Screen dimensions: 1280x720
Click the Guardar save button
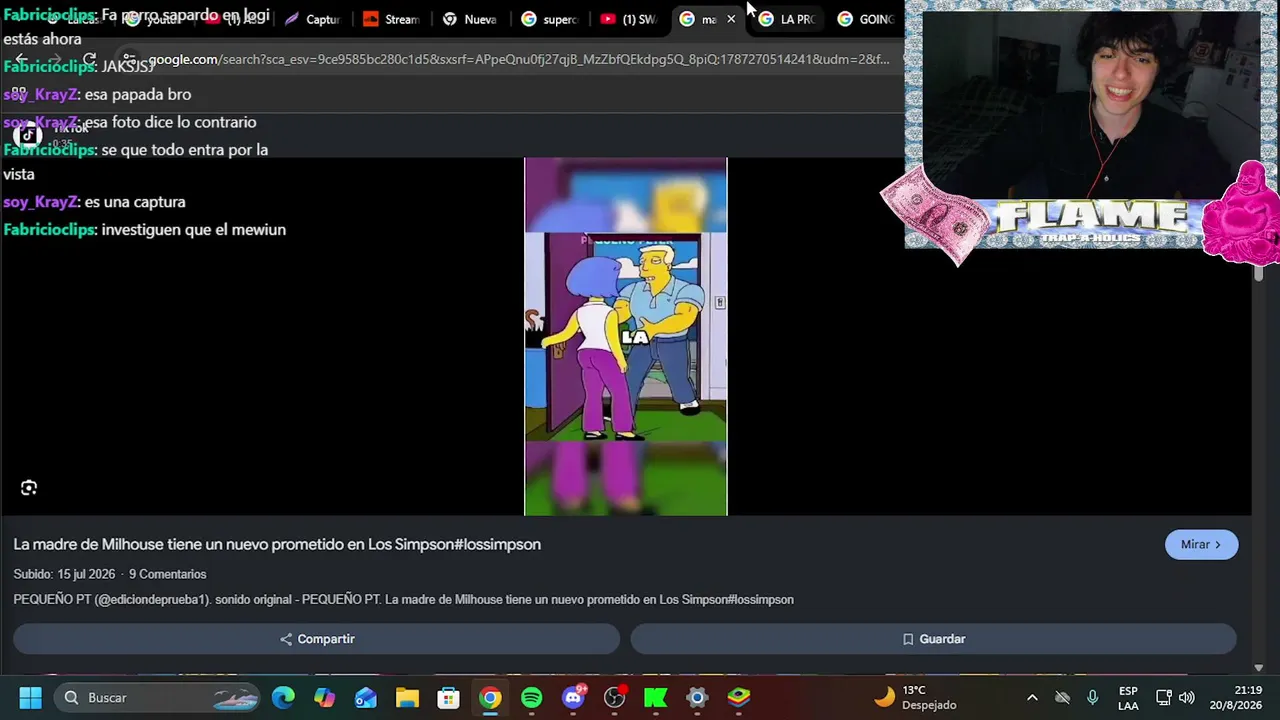click(x=933, y=639)
